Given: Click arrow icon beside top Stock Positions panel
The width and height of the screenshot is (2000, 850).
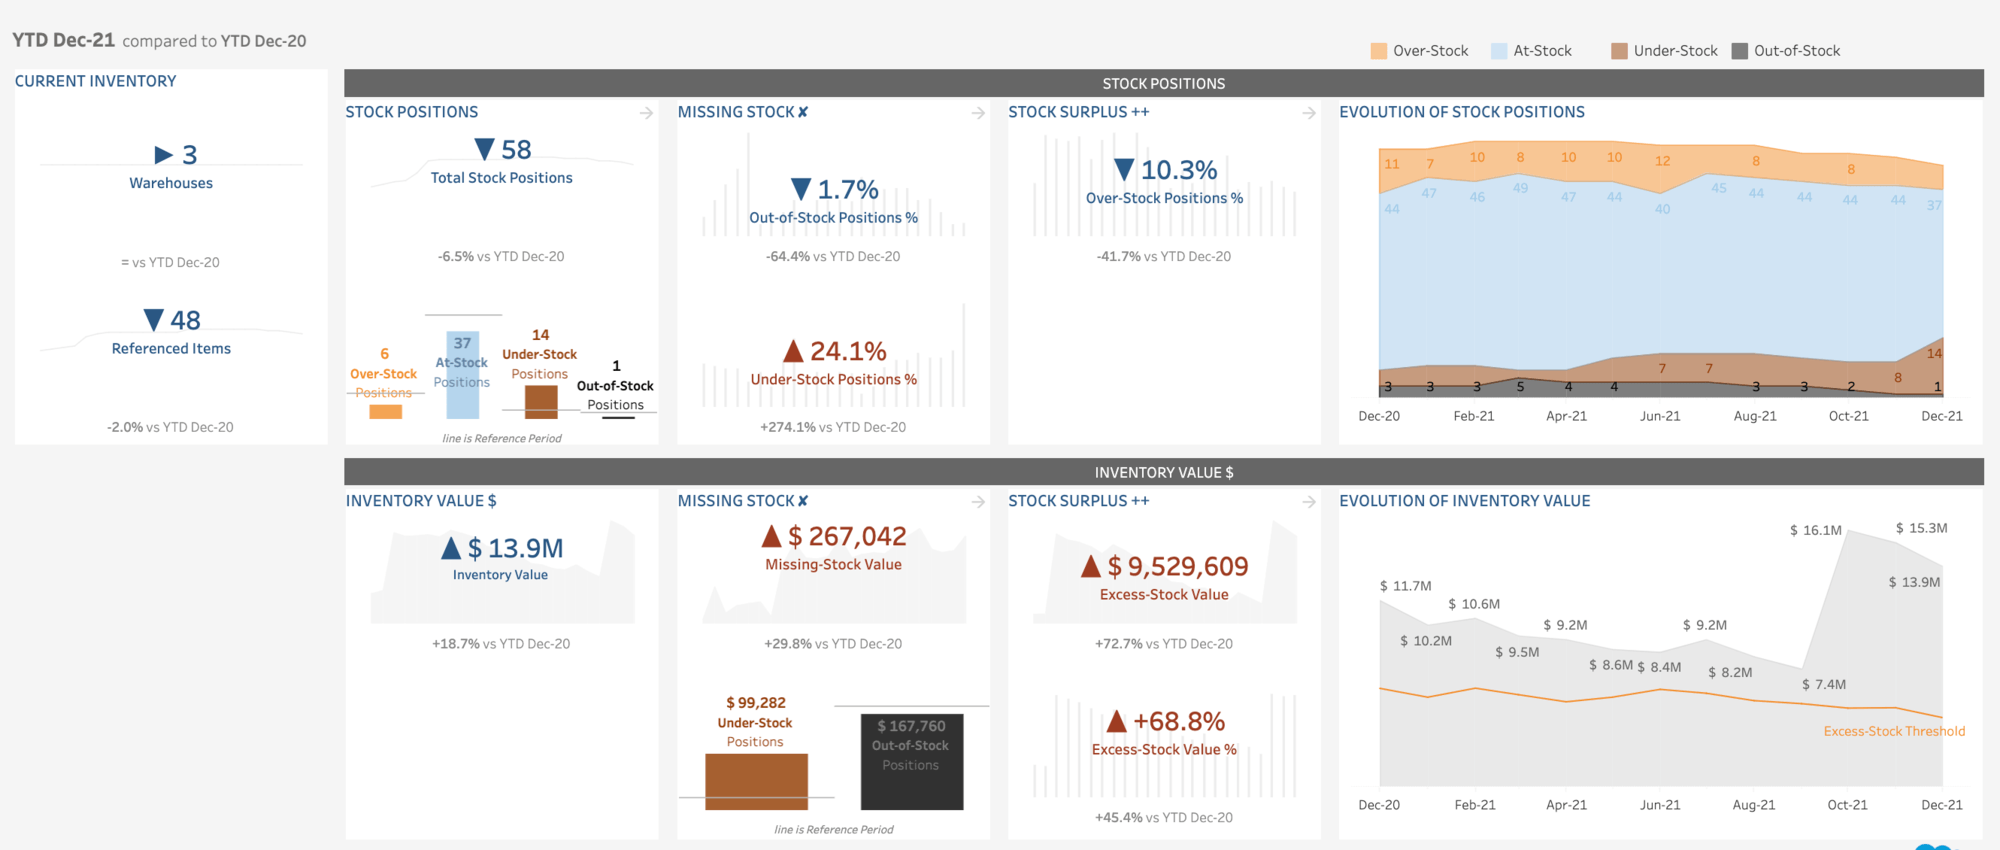Looking at the screenshot, I should coord(646,113).
